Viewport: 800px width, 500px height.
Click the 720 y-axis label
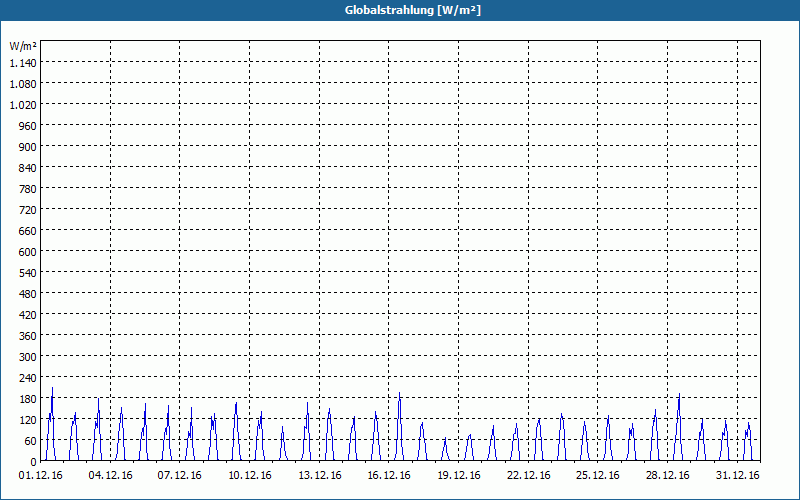click(x=28, y=210)
